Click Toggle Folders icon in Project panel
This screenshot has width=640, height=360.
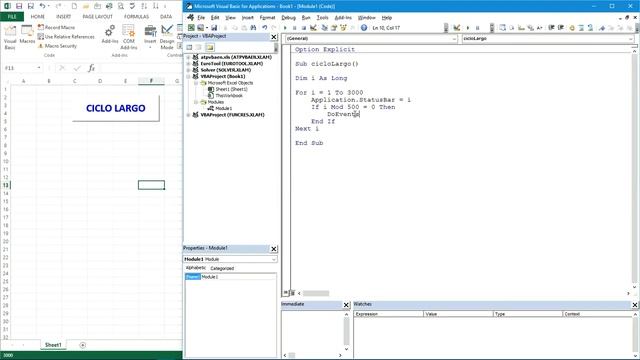pyautogui.click(x=210, y=47)
